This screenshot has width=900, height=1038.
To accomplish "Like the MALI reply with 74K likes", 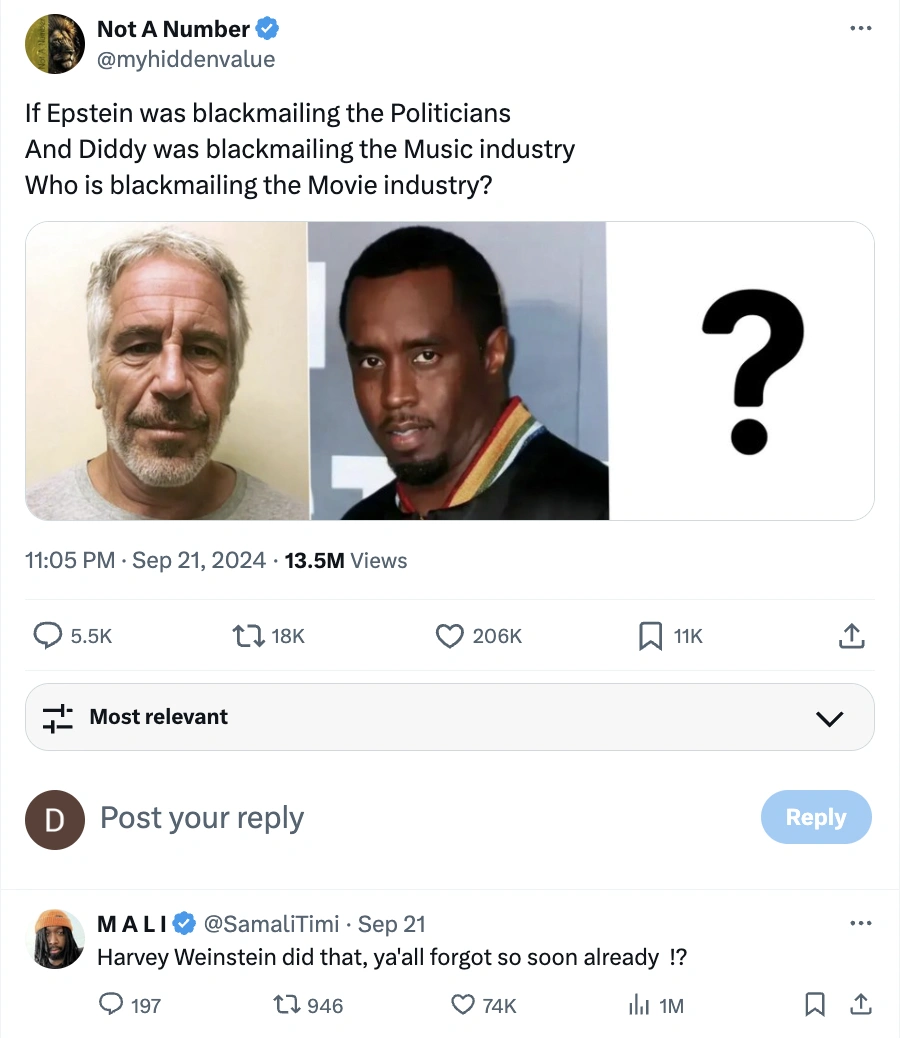I will [x=462, y=1005].
